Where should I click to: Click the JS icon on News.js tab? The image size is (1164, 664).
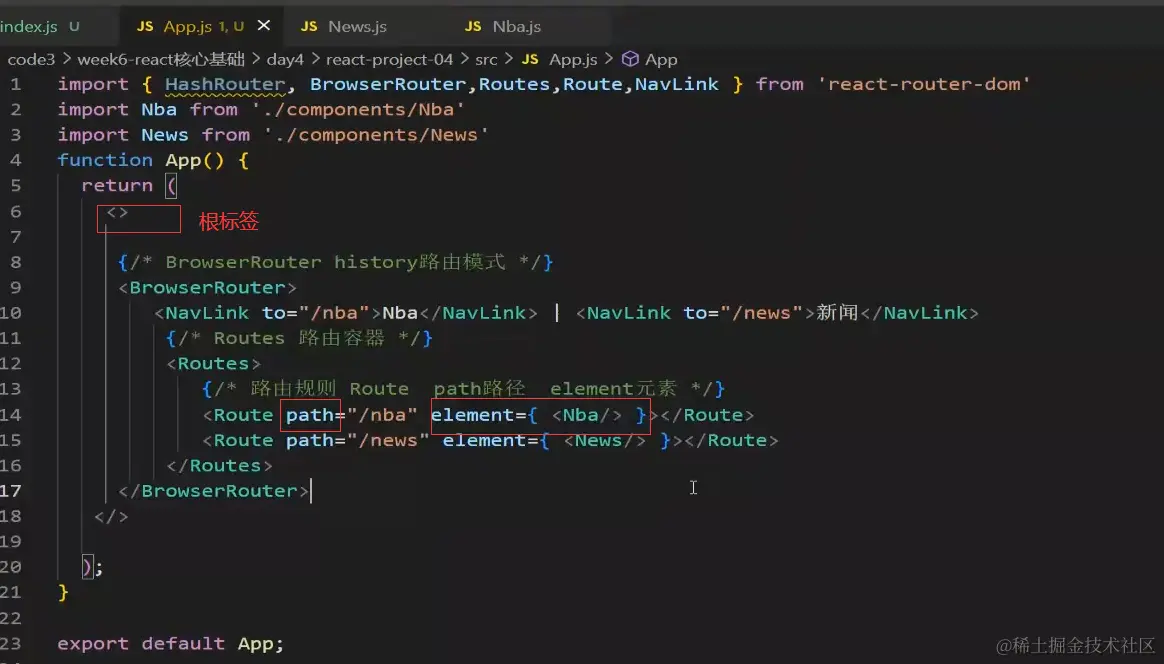[x=309, y=27]
